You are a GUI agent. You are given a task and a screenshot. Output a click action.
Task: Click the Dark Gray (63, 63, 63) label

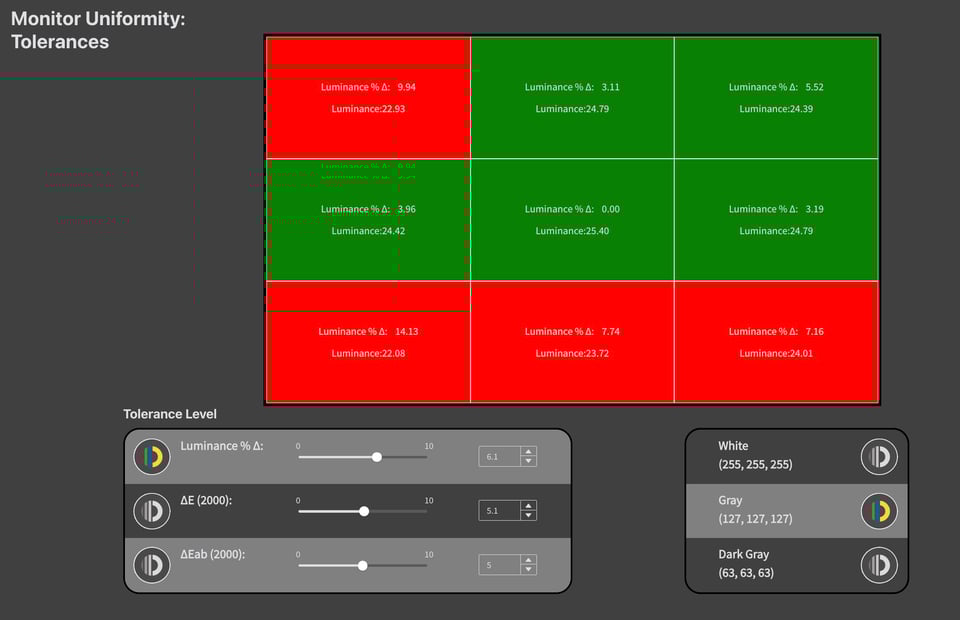click(746, 564)
